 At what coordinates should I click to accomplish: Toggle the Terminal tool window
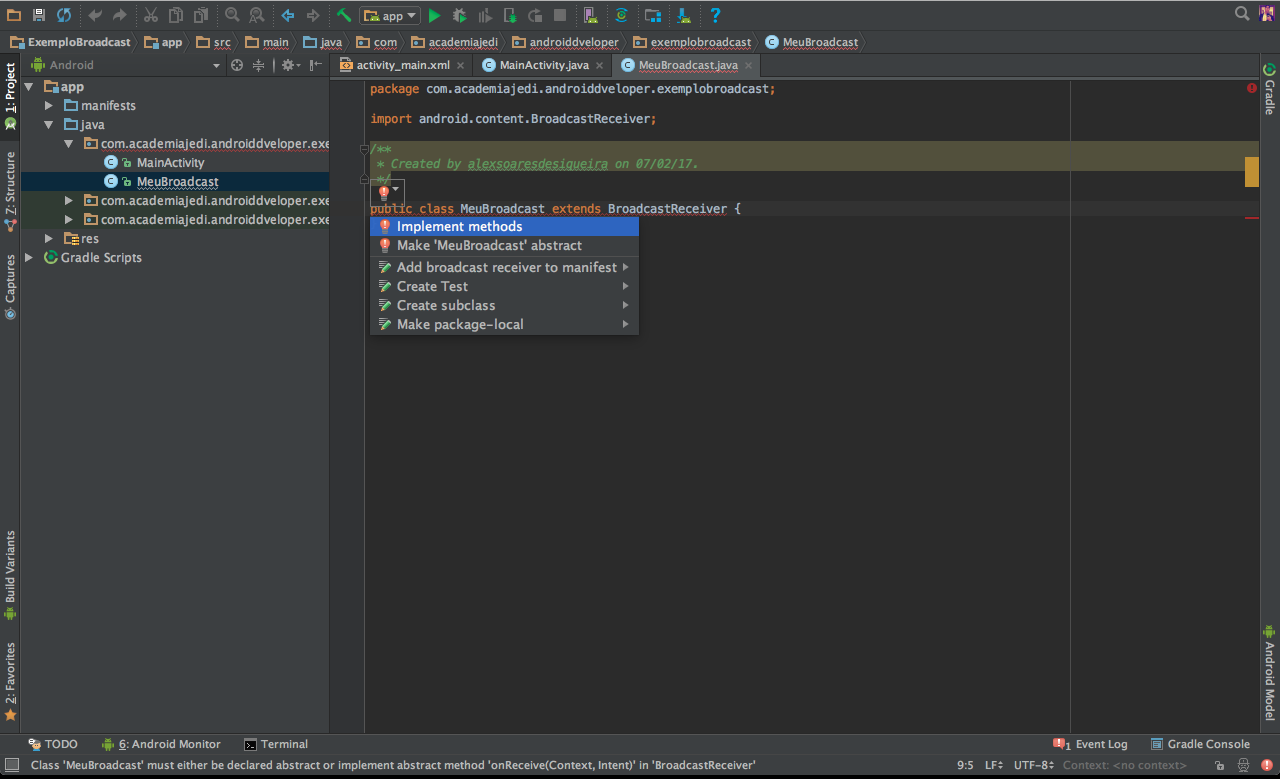click(276, 744)
